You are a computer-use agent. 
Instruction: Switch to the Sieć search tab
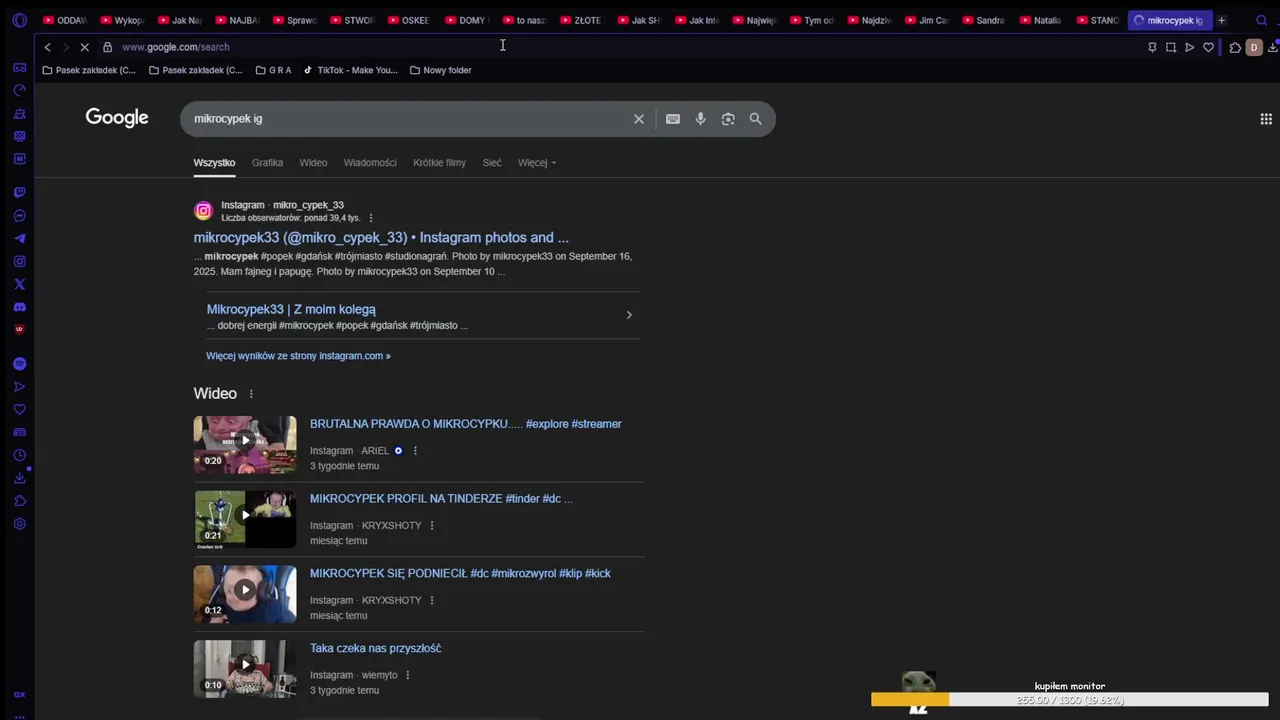coord(492,163)
